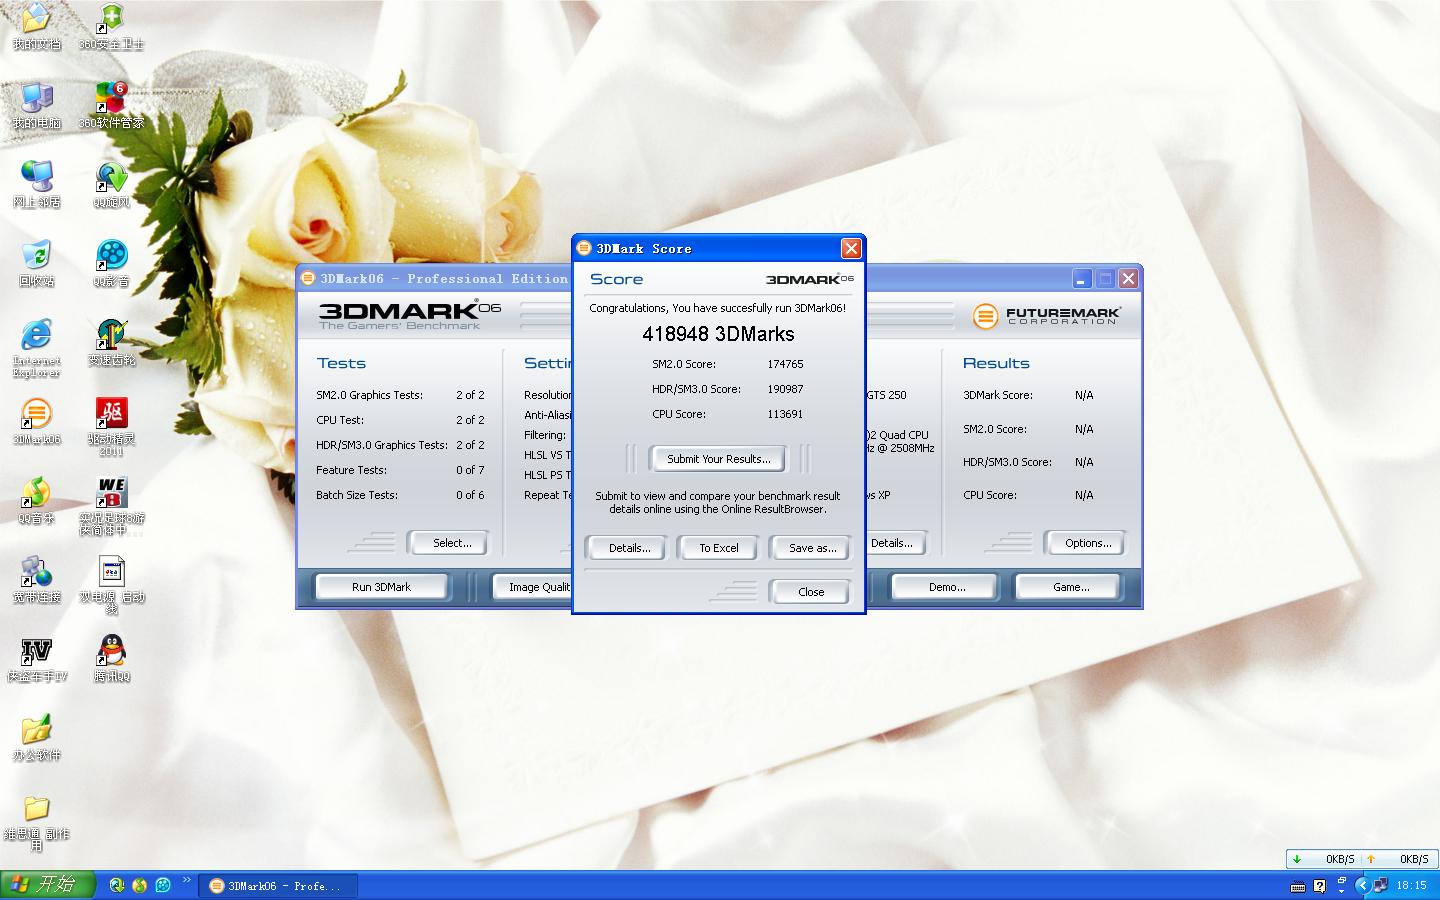Open the Tencent QQ (腾讯QQ) penguin icon
The height and width of the screenshot is (900, 1440).
coord(111,659)
